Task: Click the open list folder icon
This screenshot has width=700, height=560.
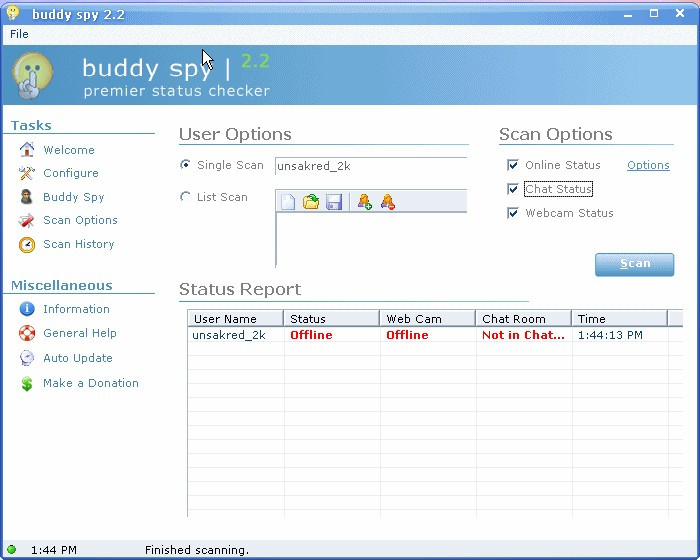Action: point(311,202)
